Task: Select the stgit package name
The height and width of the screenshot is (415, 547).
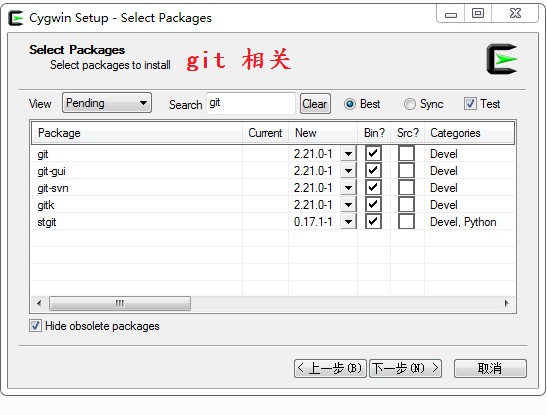Action: click(x=47, y=222)
